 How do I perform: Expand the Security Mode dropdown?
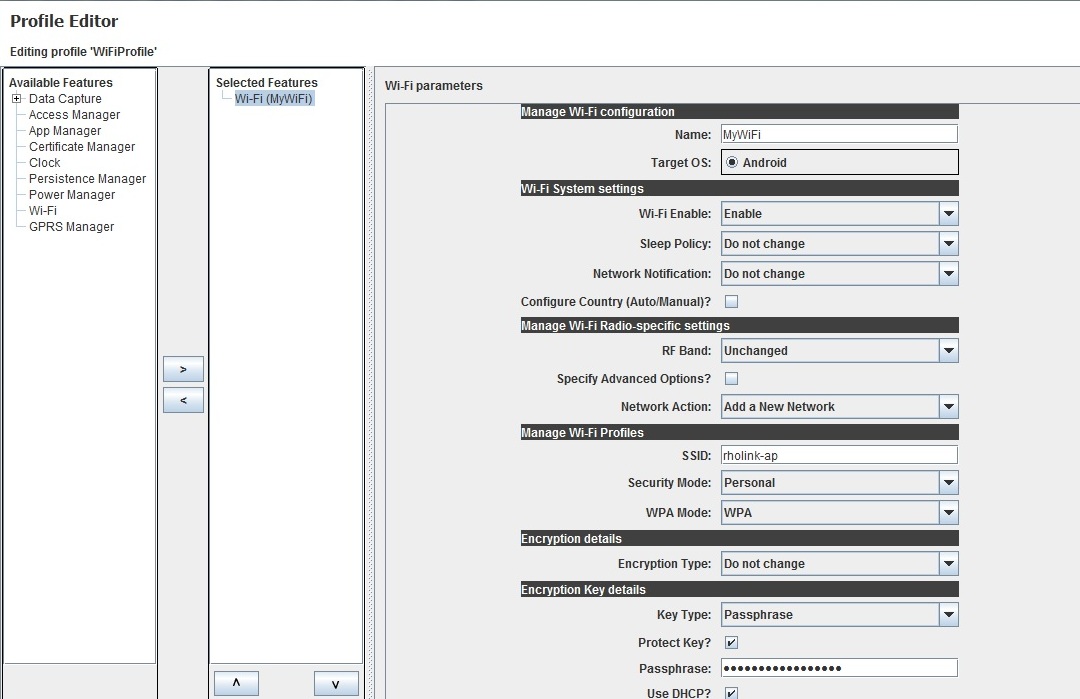(948, 483)
